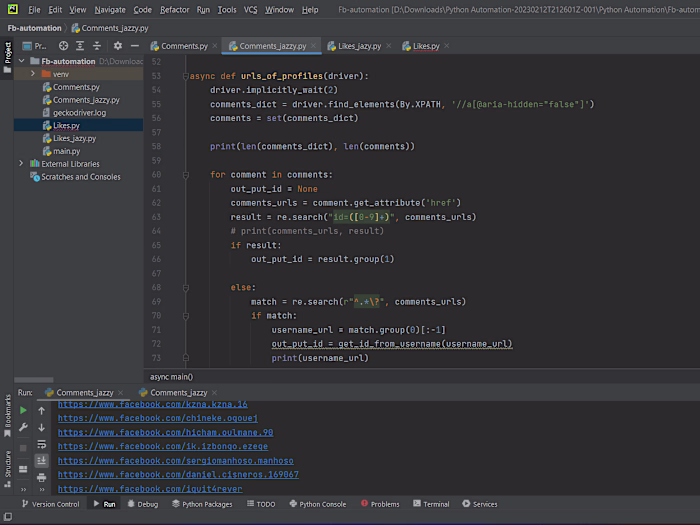Viewport: 700px width, 525px height.
Task: Open Terminal tool window
Action: click(431, 504)
